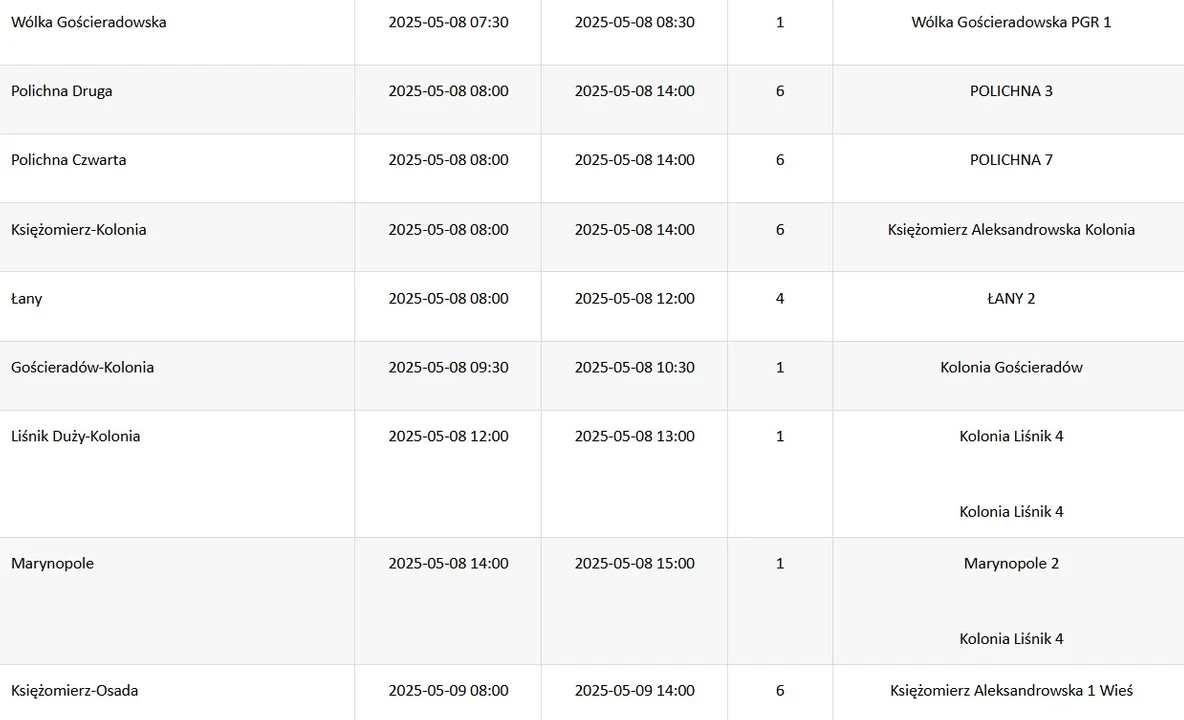
Task: Click the Księżomierz-Kolonia locality name
Action: point(79,229)
